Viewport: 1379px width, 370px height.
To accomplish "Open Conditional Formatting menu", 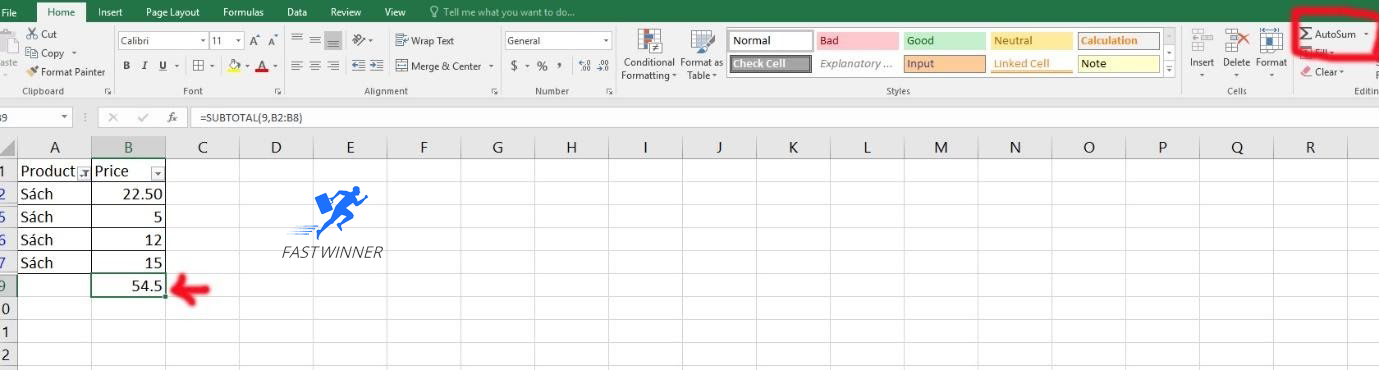I will pos(649,55).
